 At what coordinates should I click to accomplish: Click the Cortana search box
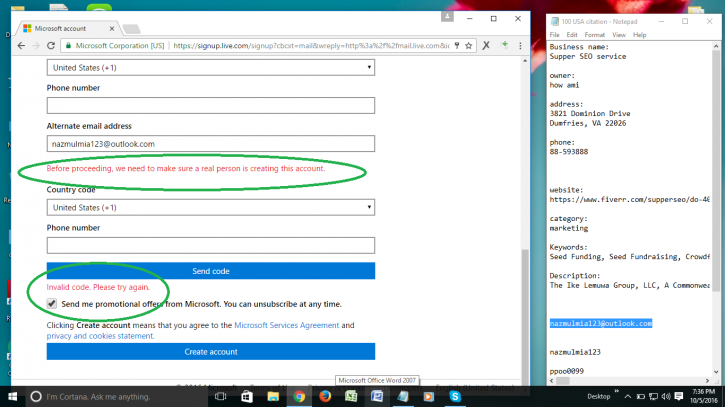(116, 397)
